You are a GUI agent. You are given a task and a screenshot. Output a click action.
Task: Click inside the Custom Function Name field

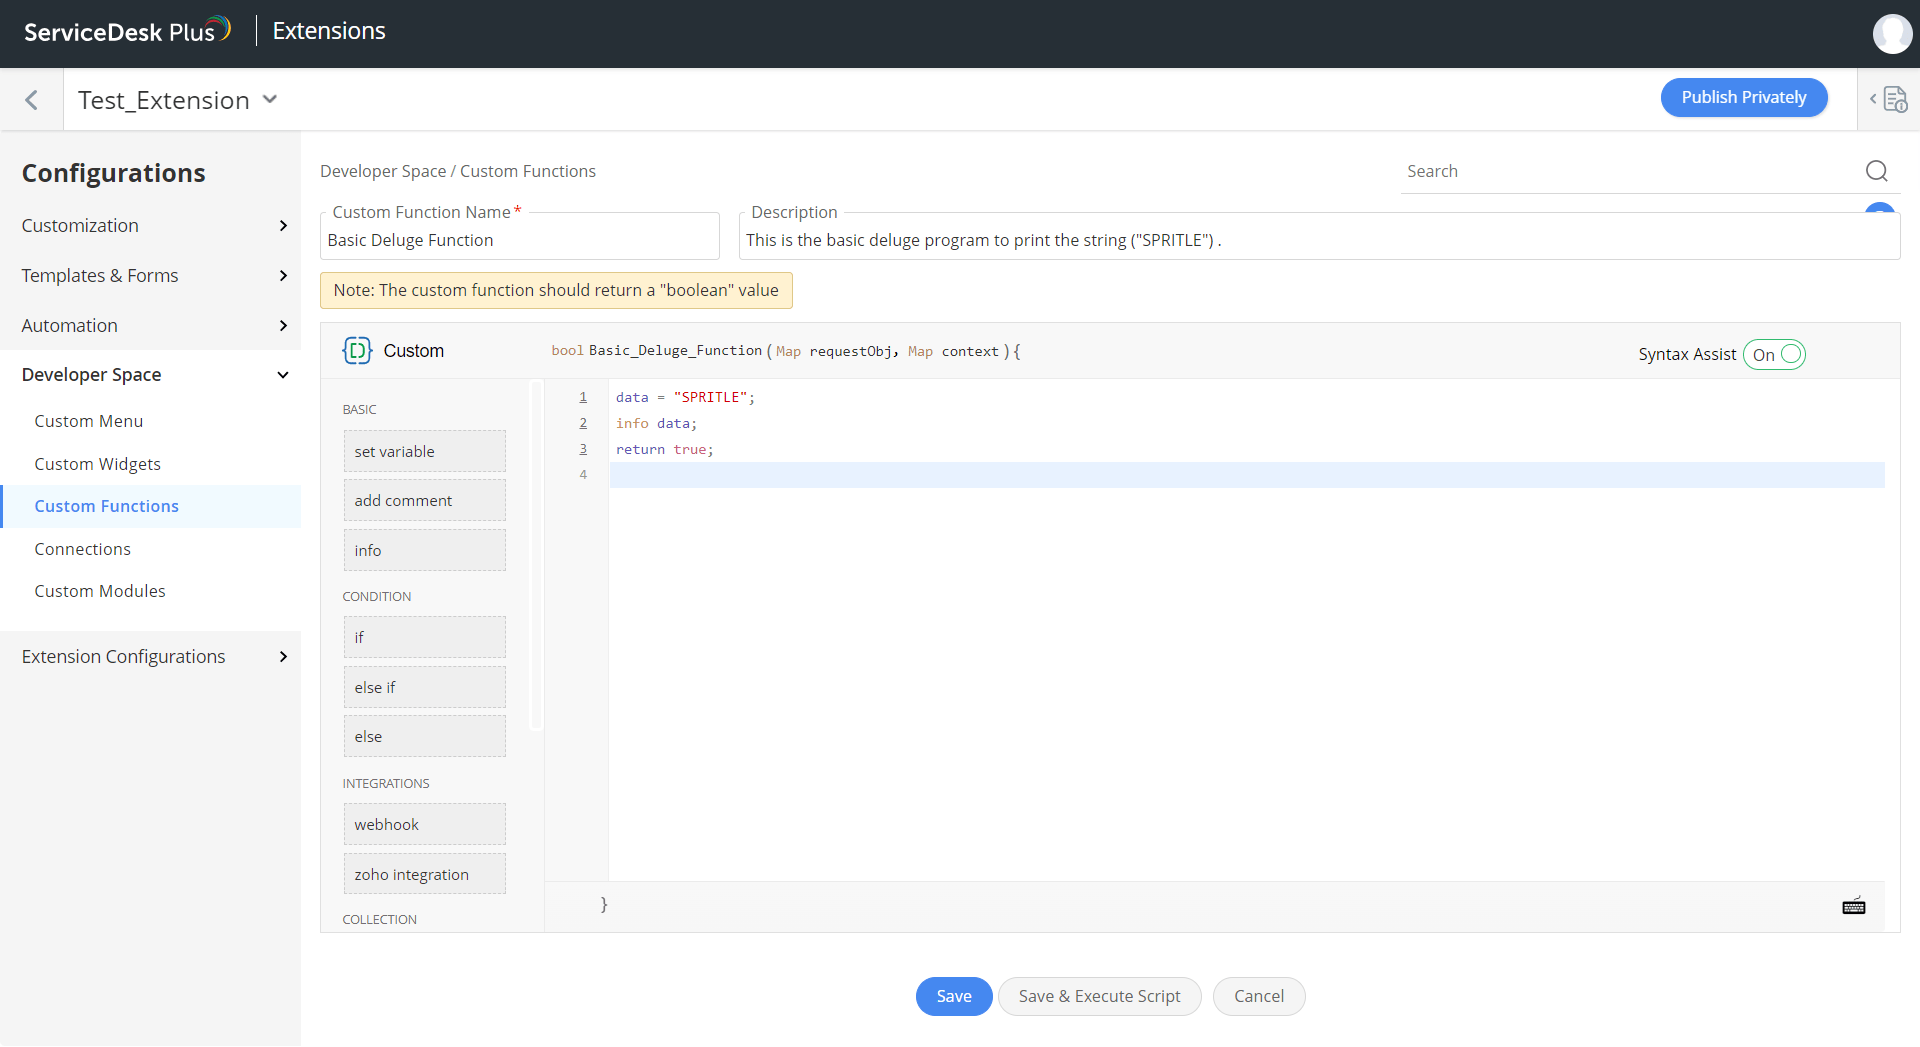(519, 239)
